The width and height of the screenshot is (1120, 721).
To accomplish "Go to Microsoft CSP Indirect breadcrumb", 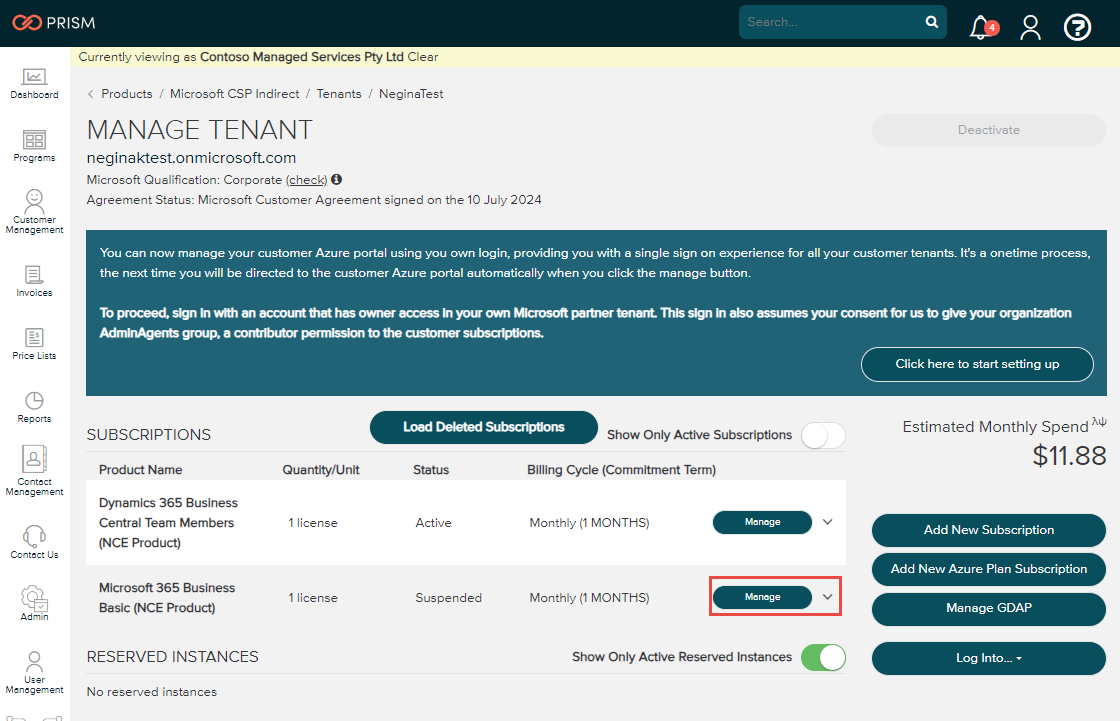I will (234, 94).
